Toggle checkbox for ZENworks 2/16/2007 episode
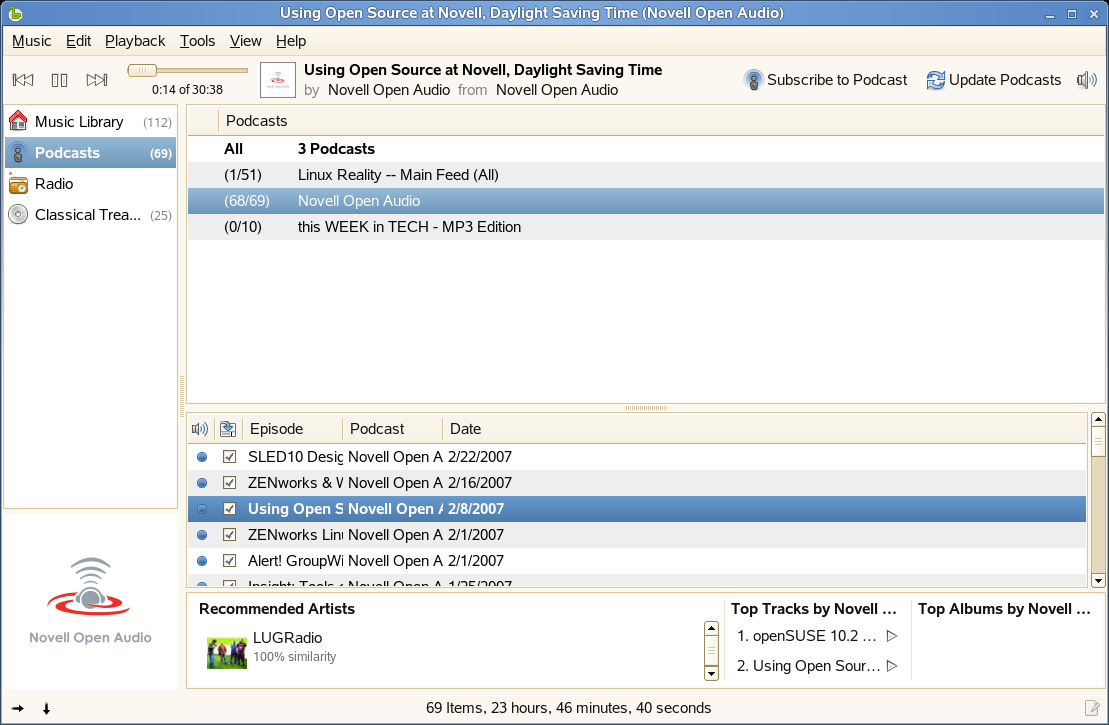The image size is (1109, 725). [229, 483]
